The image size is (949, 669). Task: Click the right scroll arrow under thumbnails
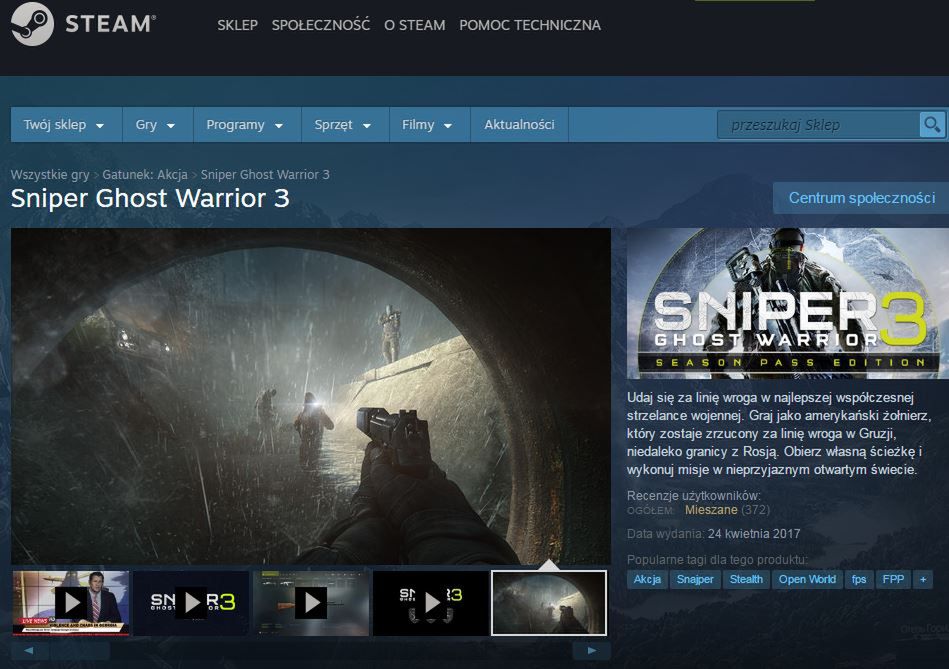pos(591,651)
